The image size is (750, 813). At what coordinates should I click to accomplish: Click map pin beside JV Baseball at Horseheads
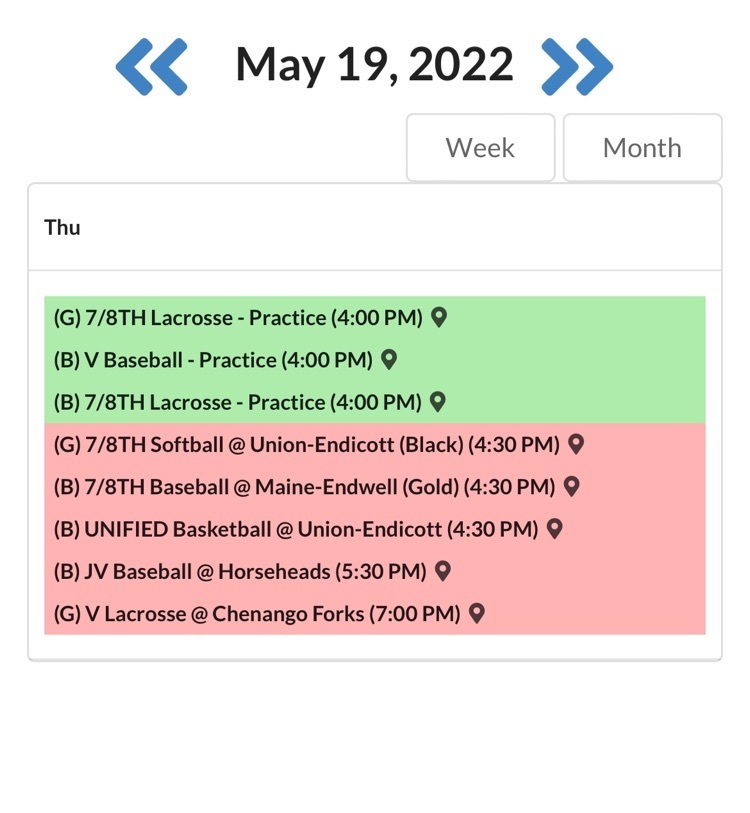pyautogui.click(x=442, y=571)
